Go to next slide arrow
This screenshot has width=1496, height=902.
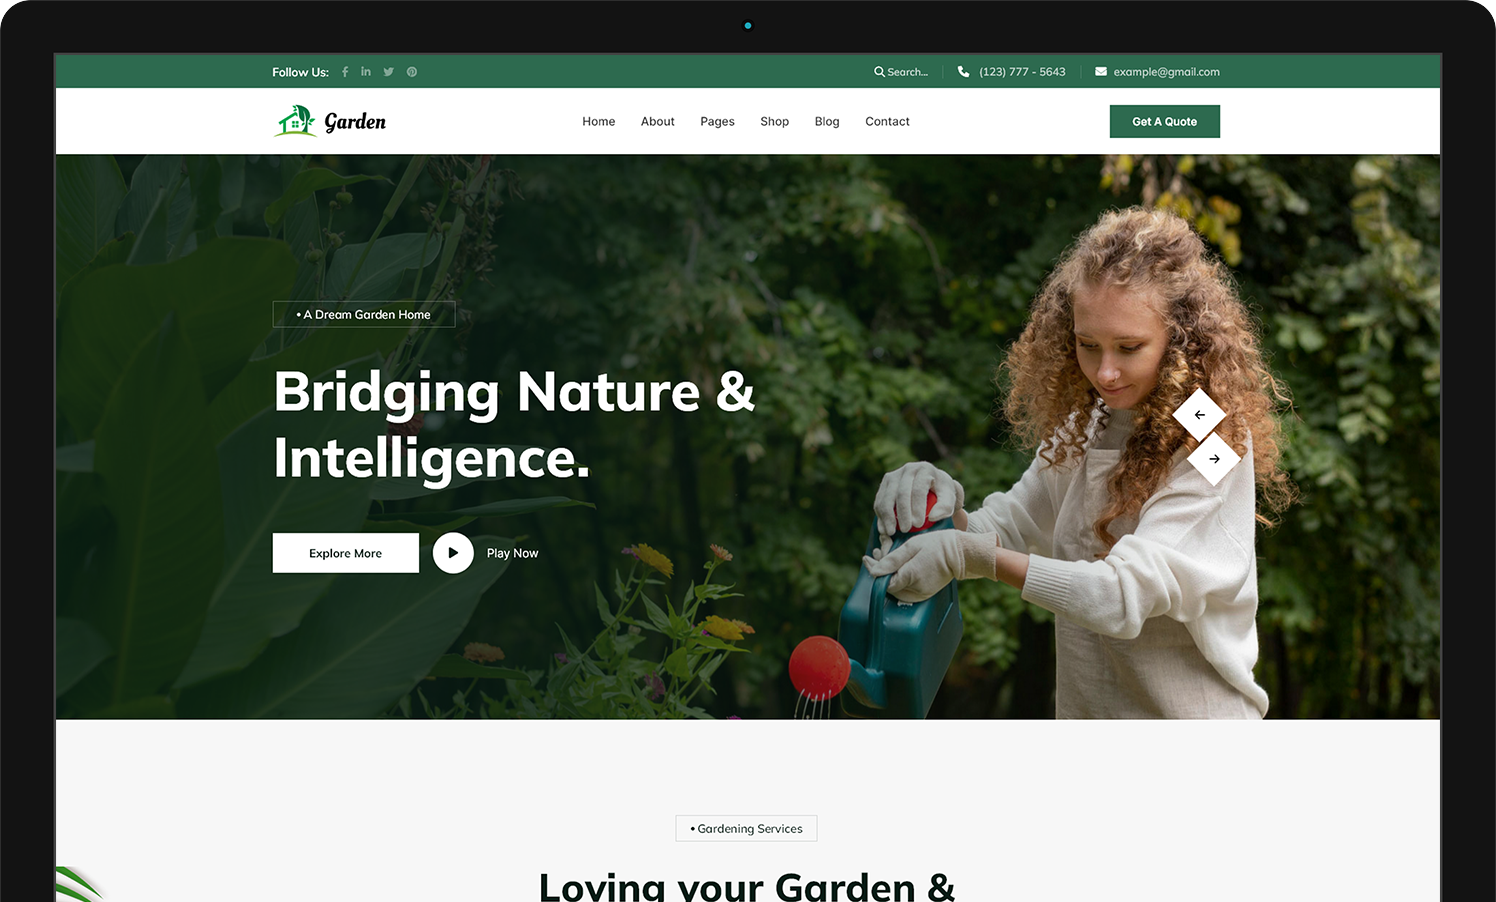pos(1214,459)
